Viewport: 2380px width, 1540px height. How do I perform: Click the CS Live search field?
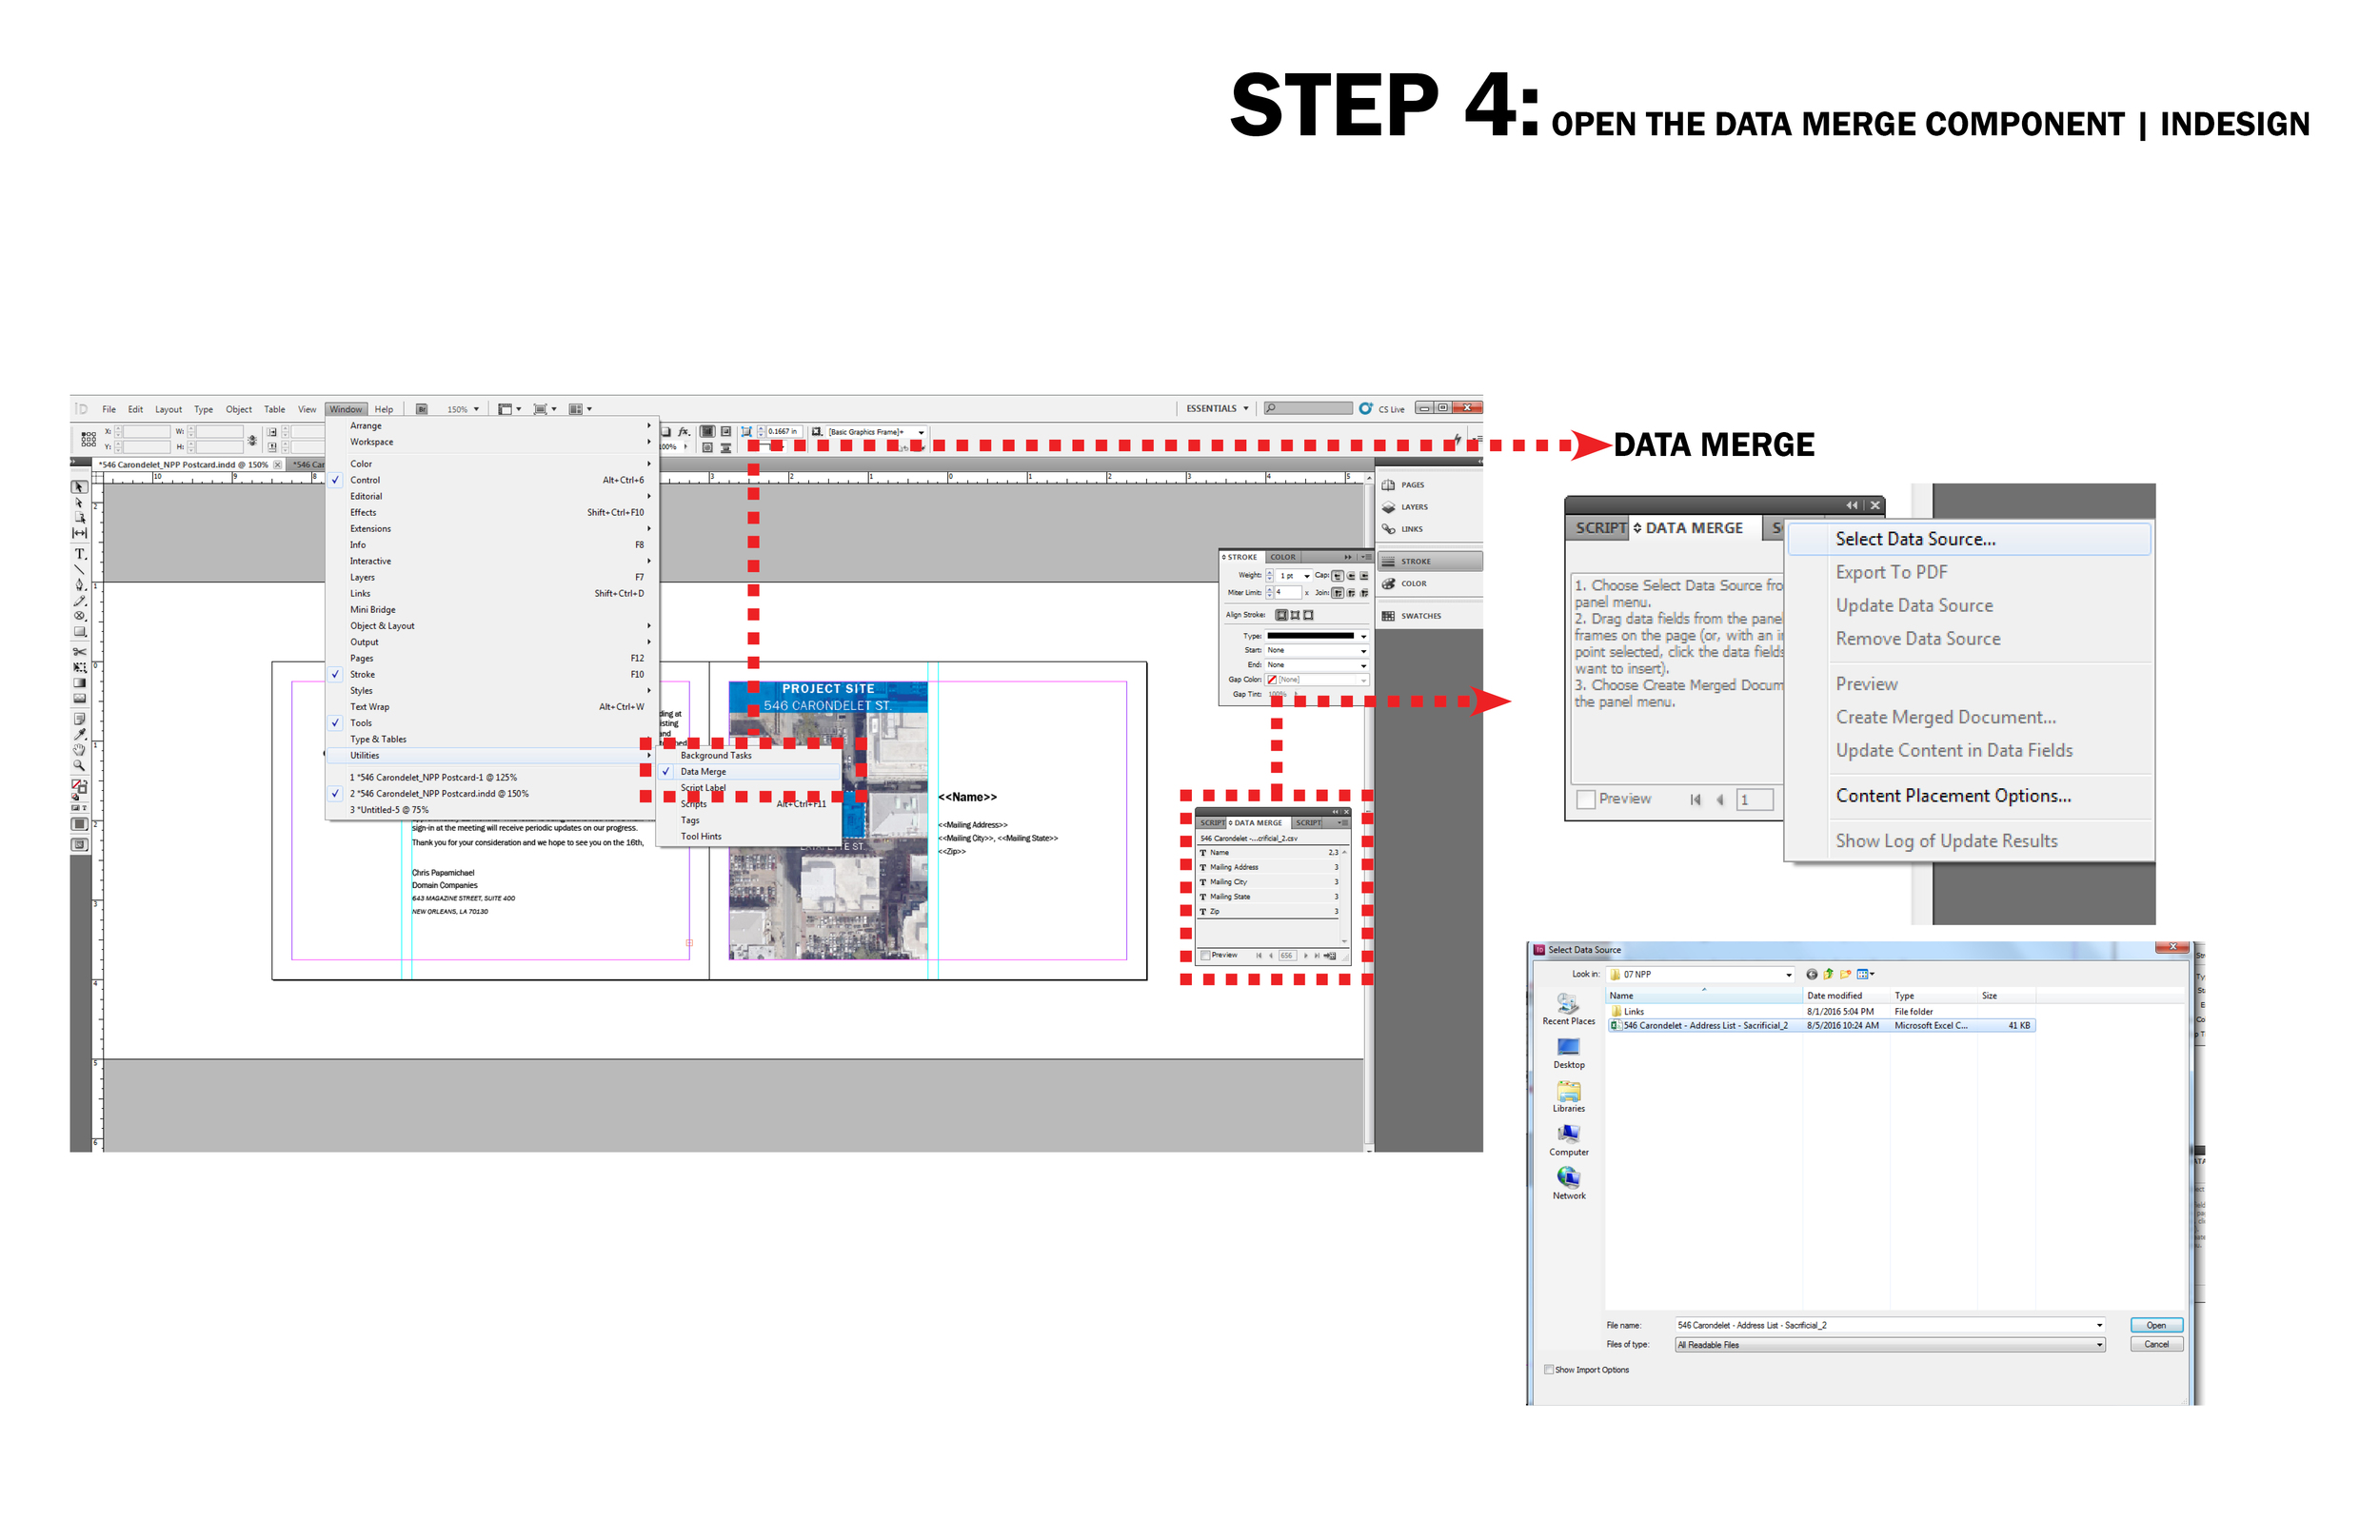[1308, 408]
